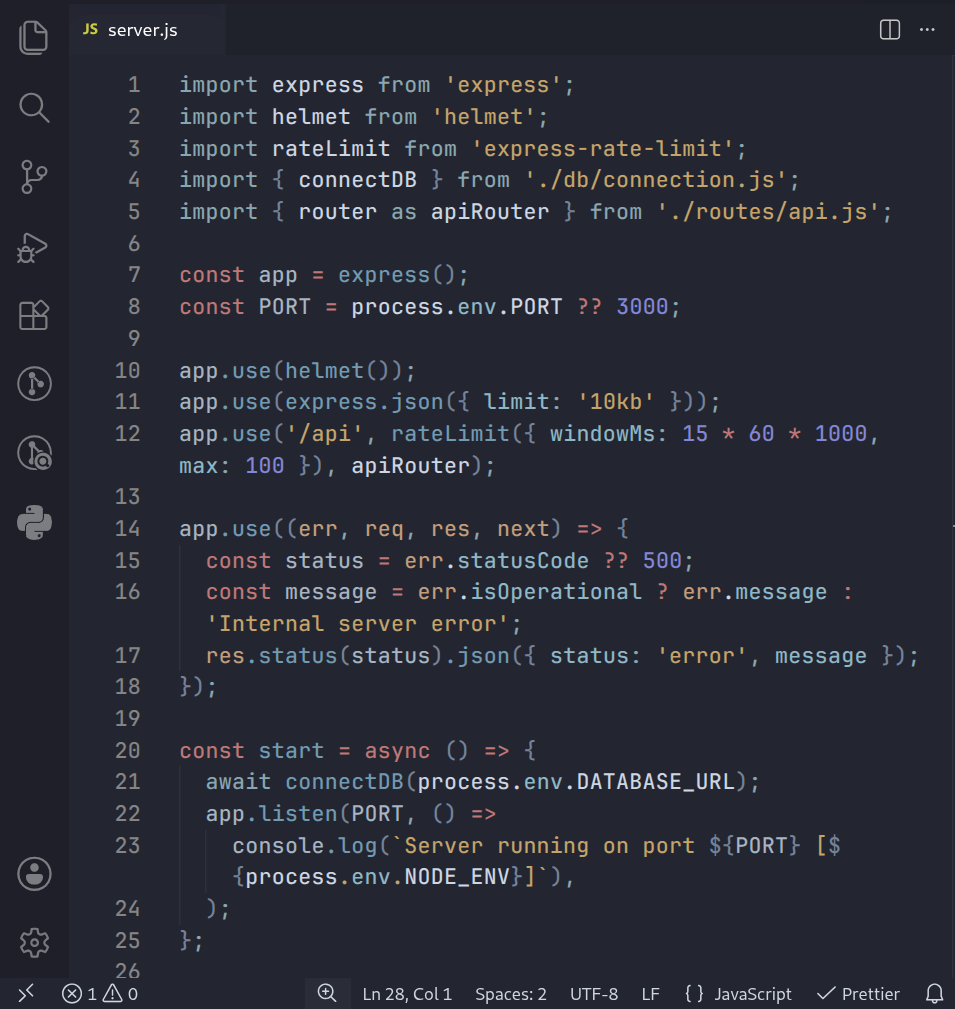Viewport: 955px width, 1009px height.
Task: Open the Git Graph circle icon
Action: pyautogui.click(x=34, y=384)
